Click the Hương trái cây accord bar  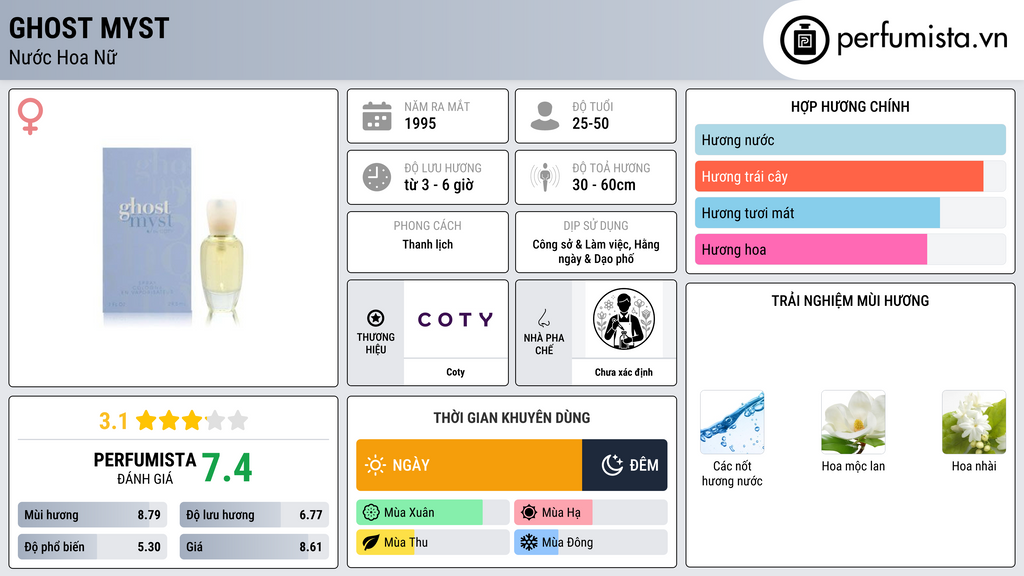850,176
